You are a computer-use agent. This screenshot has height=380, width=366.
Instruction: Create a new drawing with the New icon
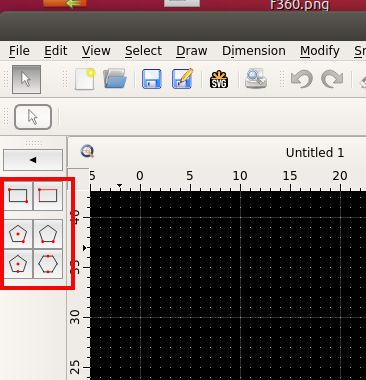pyautogui.click(x=85, y=79)
